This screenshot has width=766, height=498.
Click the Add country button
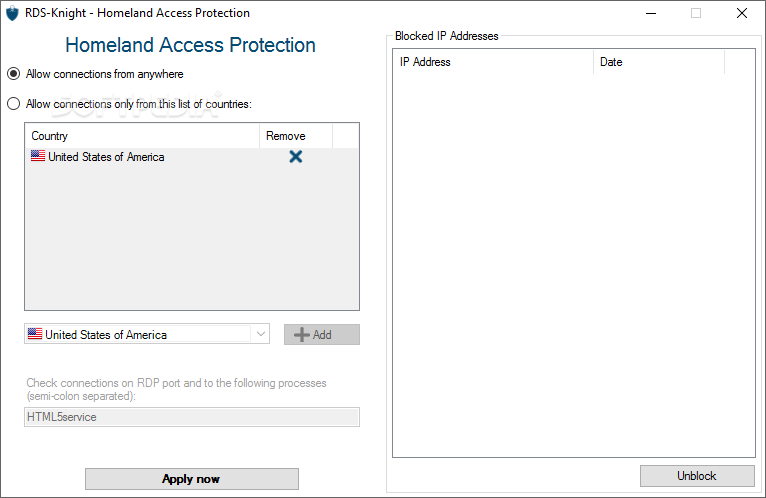pos(322,335)
